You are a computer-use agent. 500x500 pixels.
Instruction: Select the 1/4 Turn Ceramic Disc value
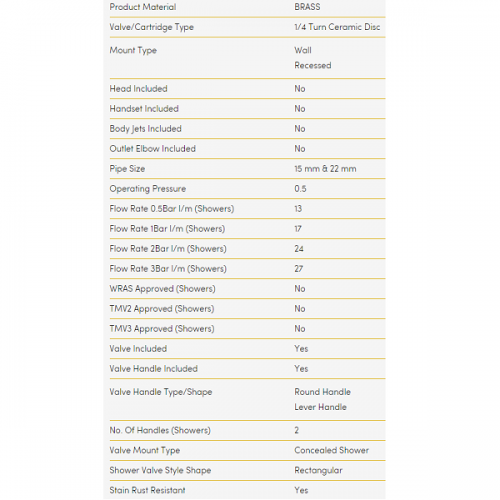click(337, 27)
